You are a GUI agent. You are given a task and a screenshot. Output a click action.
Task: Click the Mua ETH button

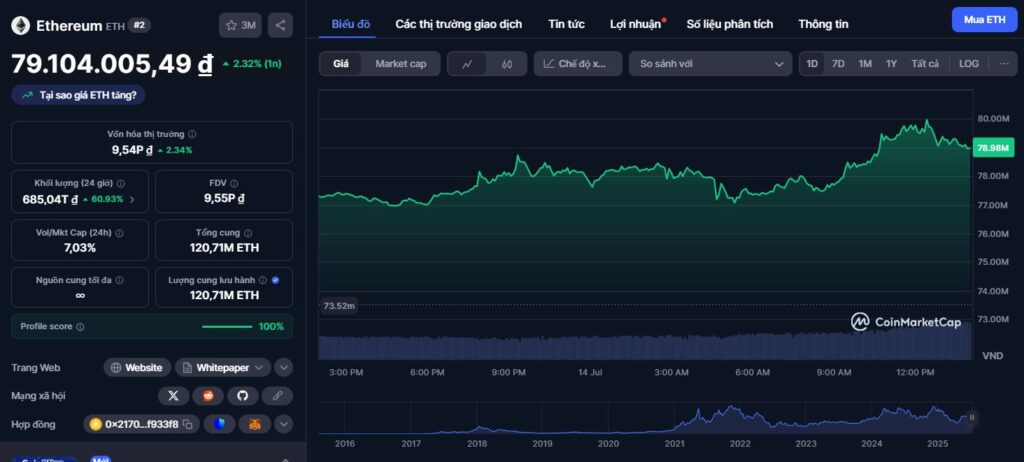point(984,20)
